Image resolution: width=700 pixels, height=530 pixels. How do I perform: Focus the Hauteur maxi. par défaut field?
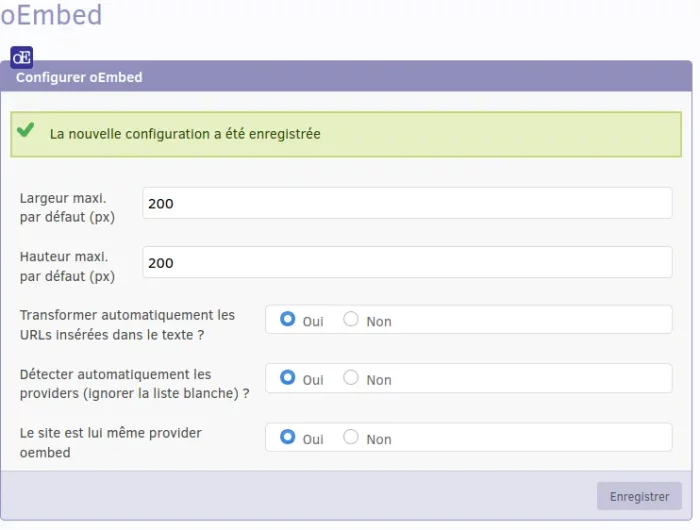point(407,262)
